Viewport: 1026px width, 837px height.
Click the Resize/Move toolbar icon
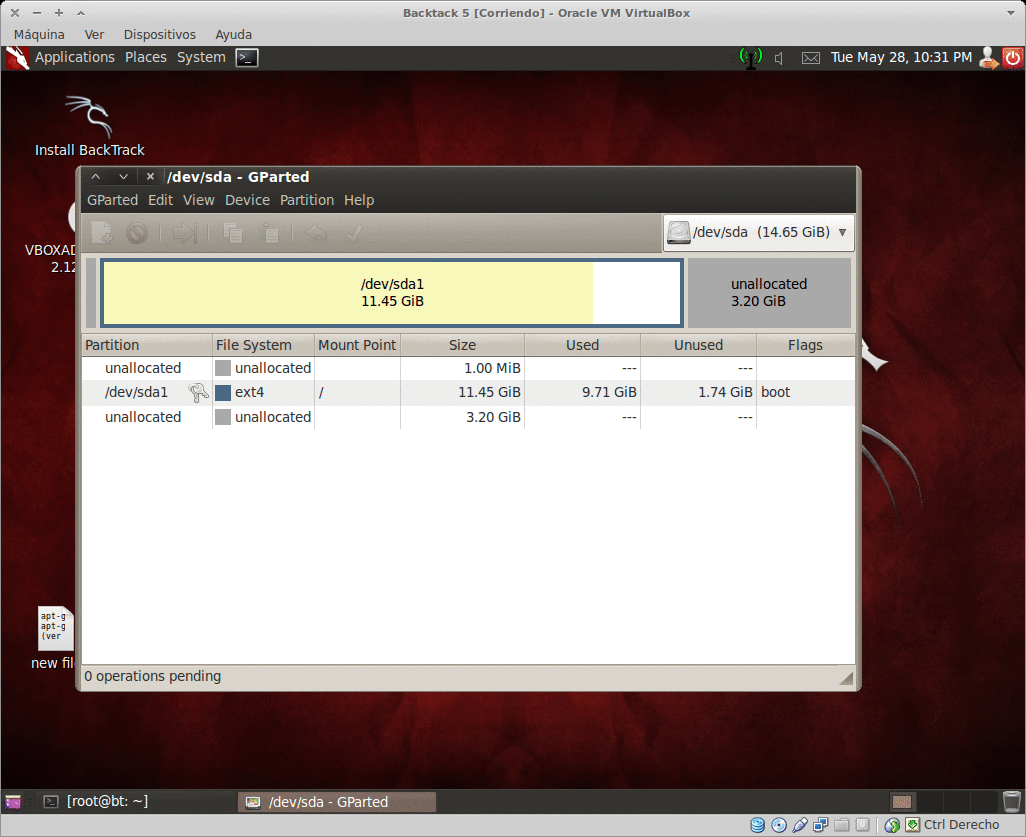[184, 233]
